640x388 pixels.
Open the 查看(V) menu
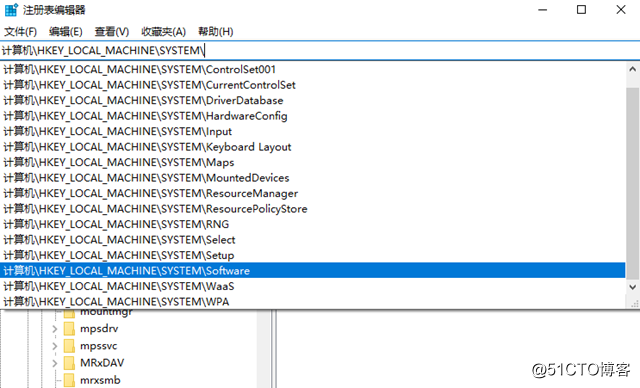point(112,31)
